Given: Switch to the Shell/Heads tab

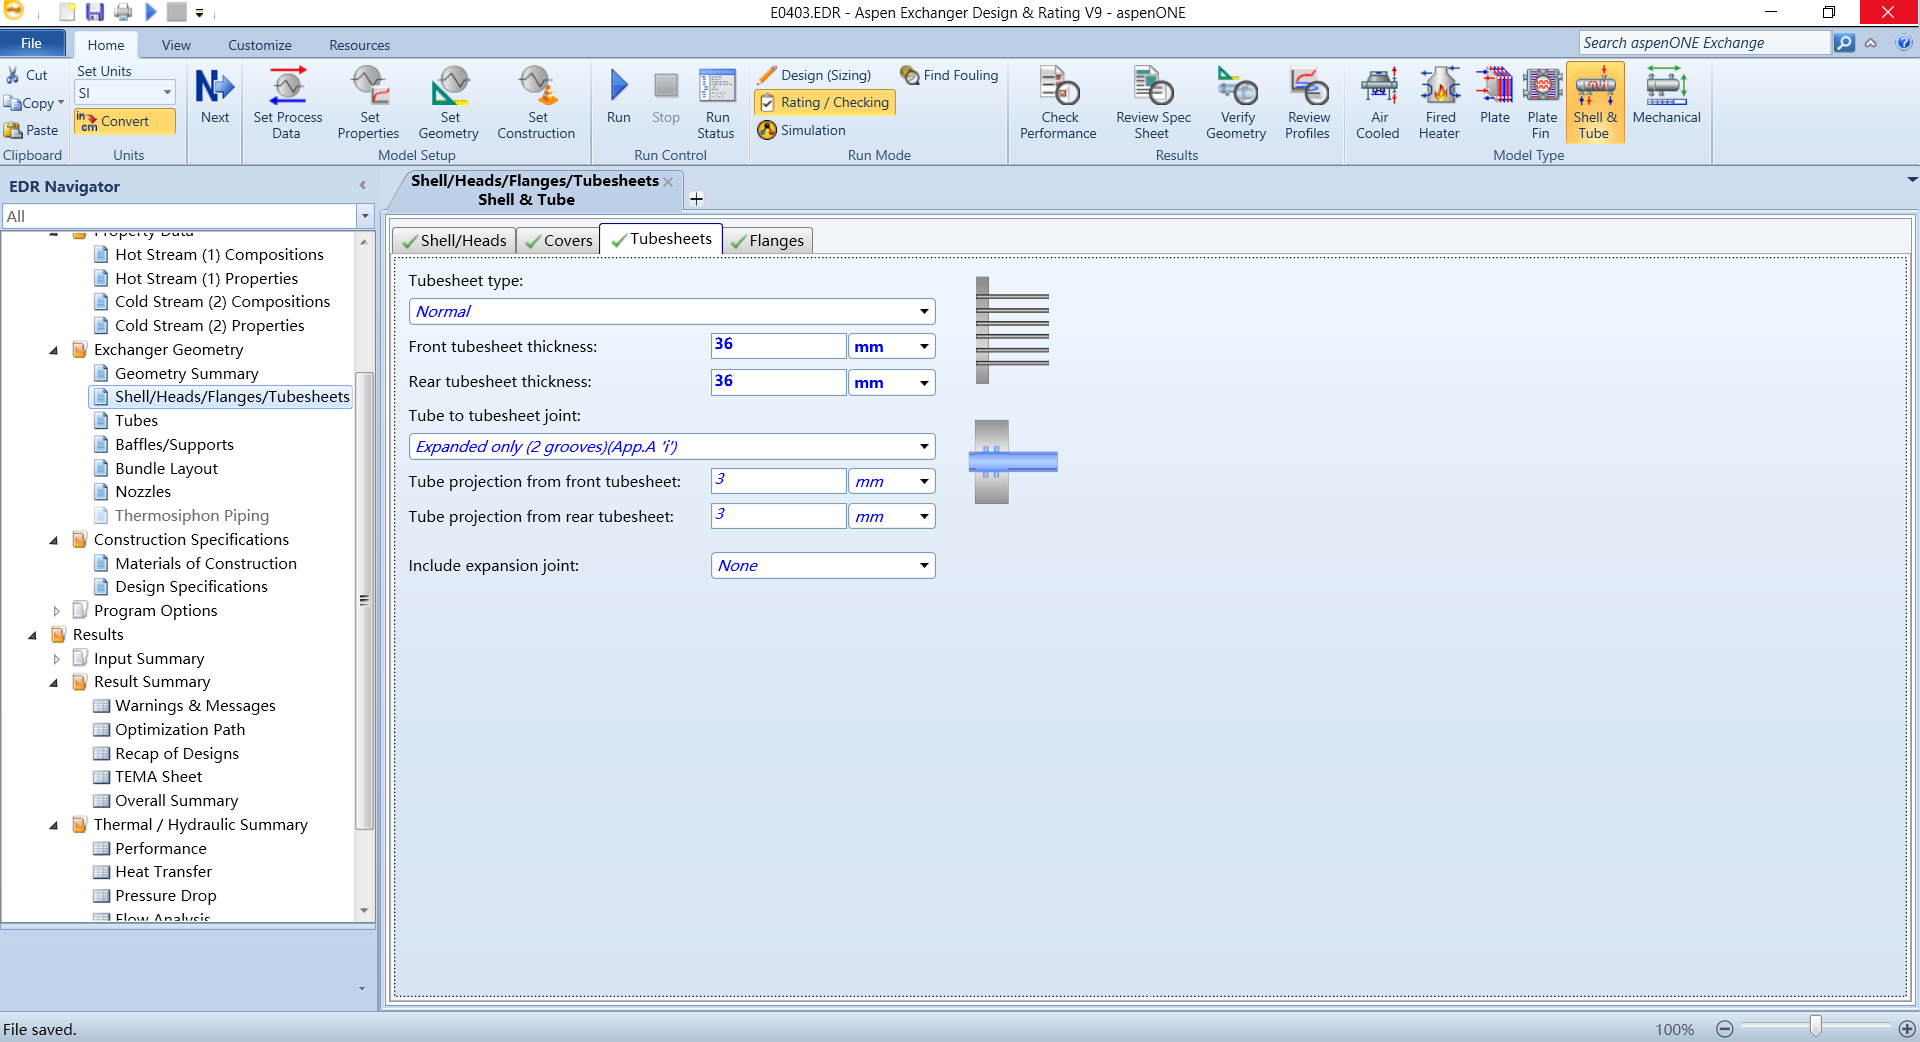Looking at the screenshot, I should coord(455,241).
